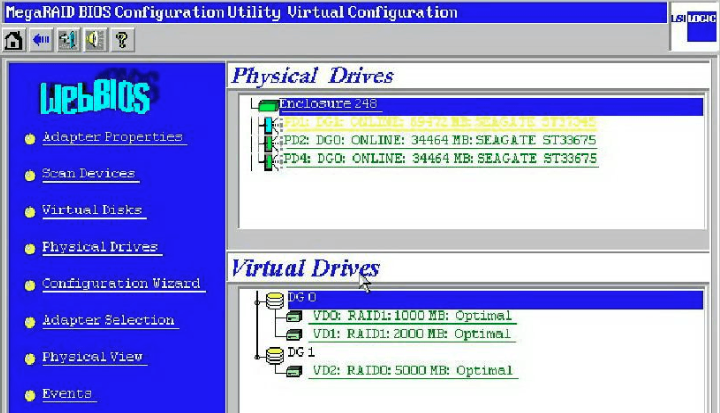Open the Events link

[67, 394]
